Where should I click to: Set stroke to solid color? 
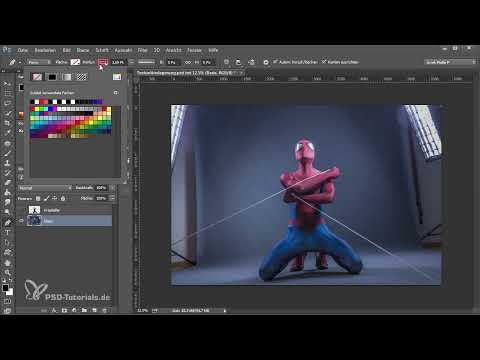click(x=52, y=77)
